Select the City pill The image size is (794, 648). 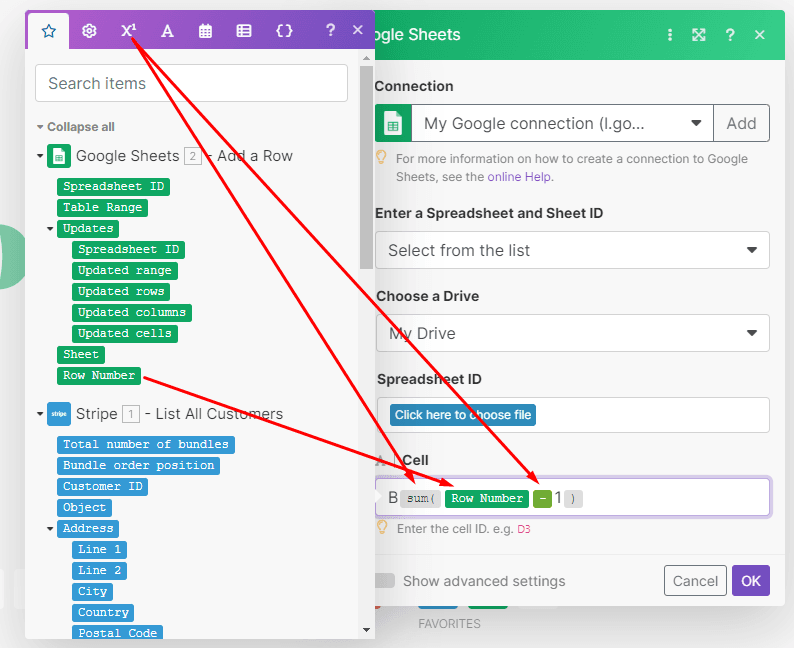[92, 592]
